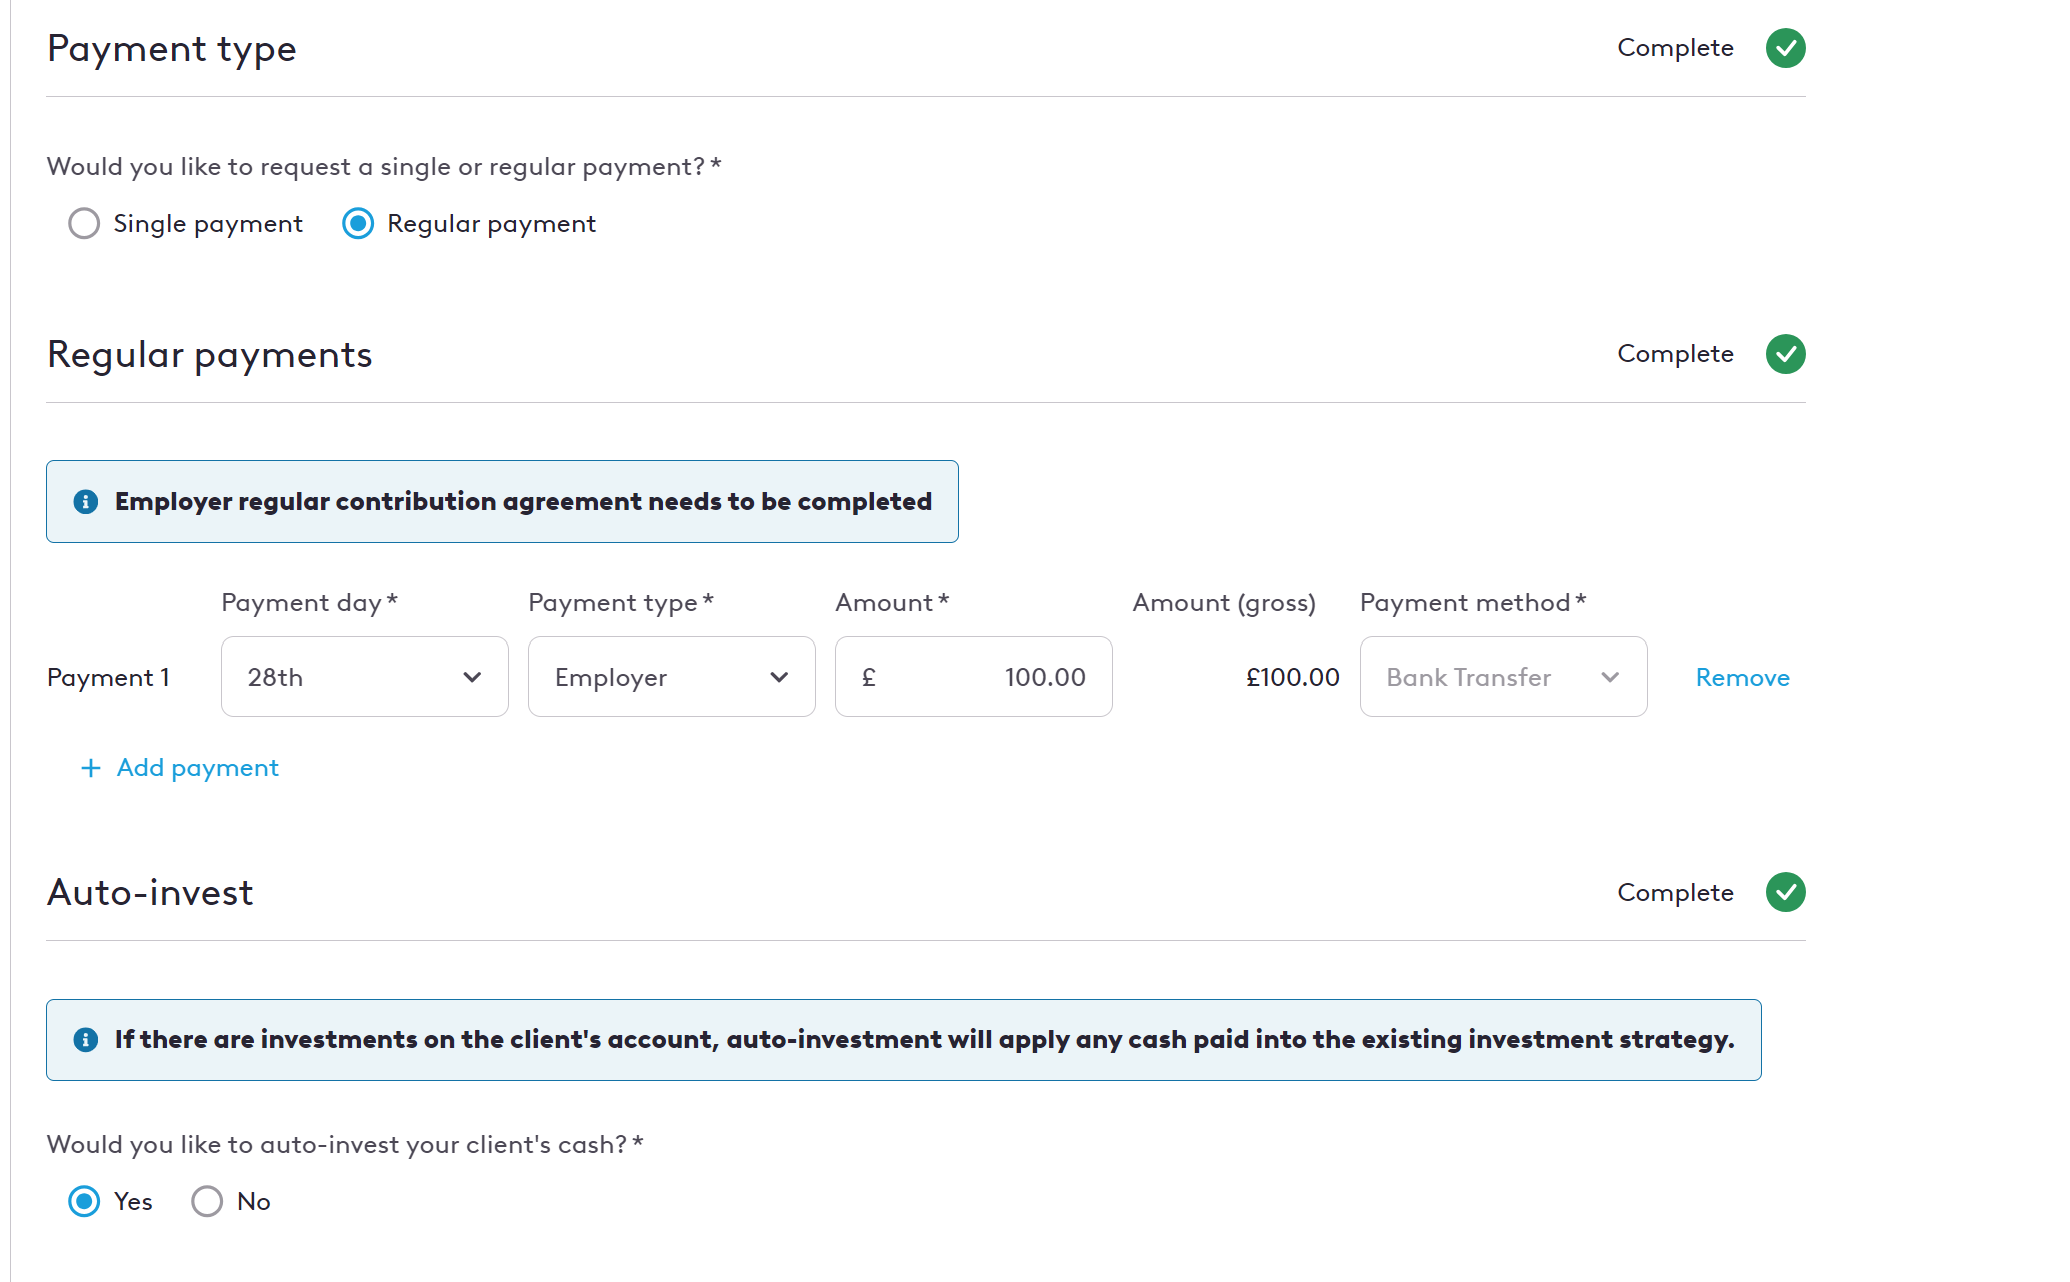Screen dimensions: 2070x1282
Task: Open the Payment day dropdown showing 28th
Action: point(365,677)
